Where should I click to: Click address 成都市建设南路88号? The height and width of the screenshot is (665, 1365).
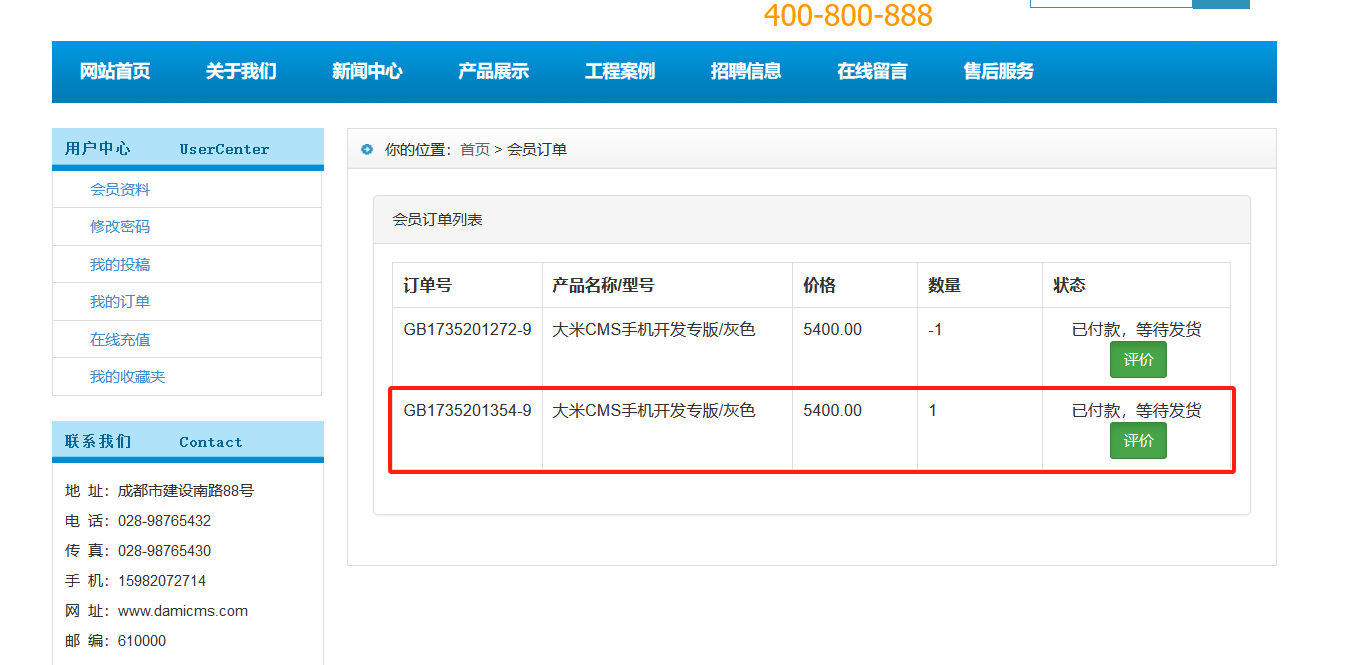(186, 491)
